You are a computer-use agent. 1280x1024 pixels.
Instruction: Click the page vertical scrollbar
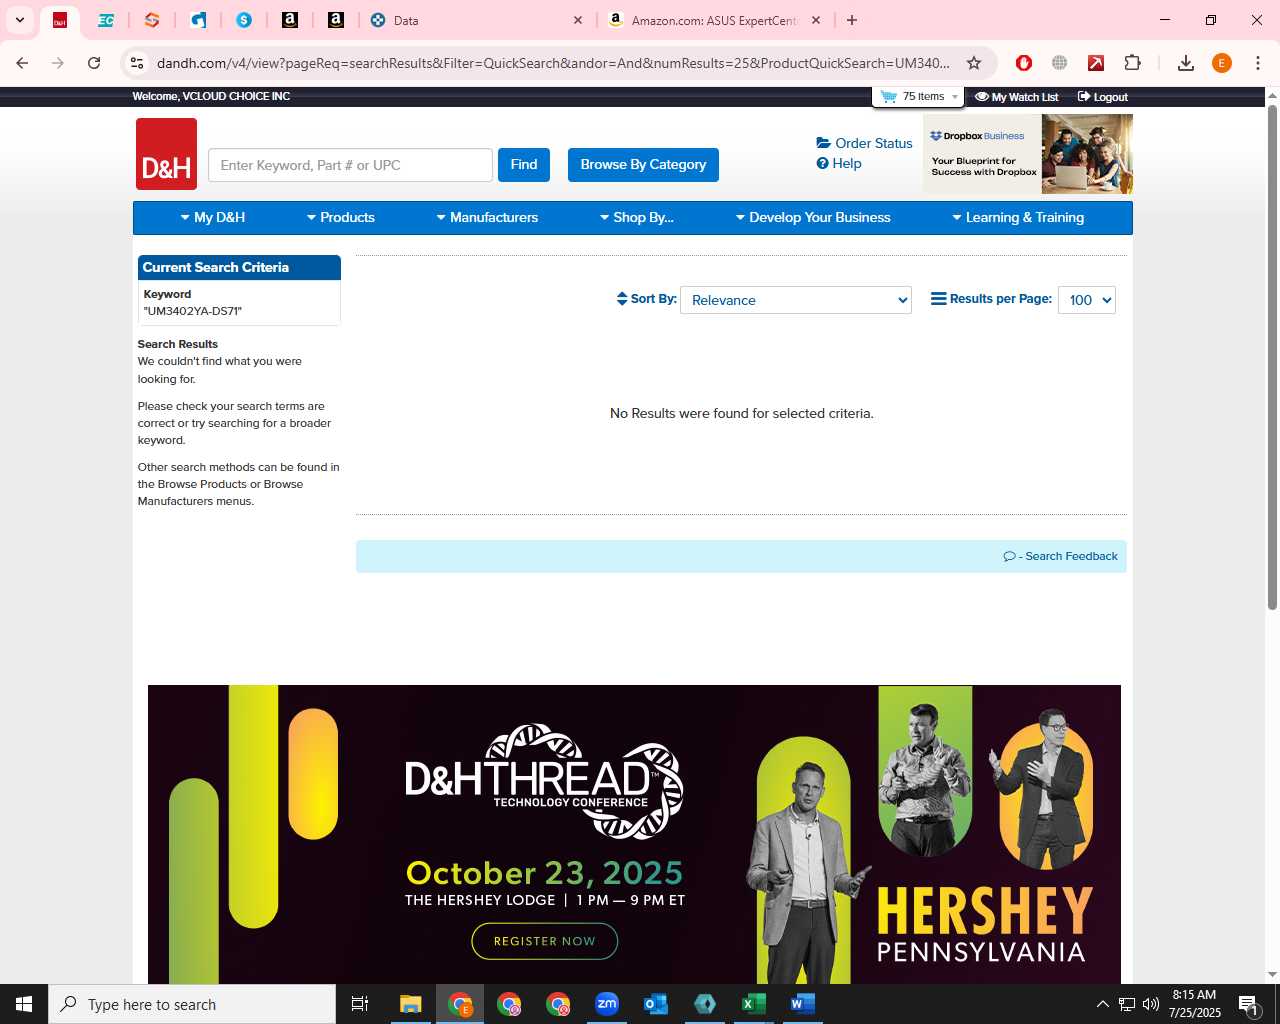pos(1272,357)
